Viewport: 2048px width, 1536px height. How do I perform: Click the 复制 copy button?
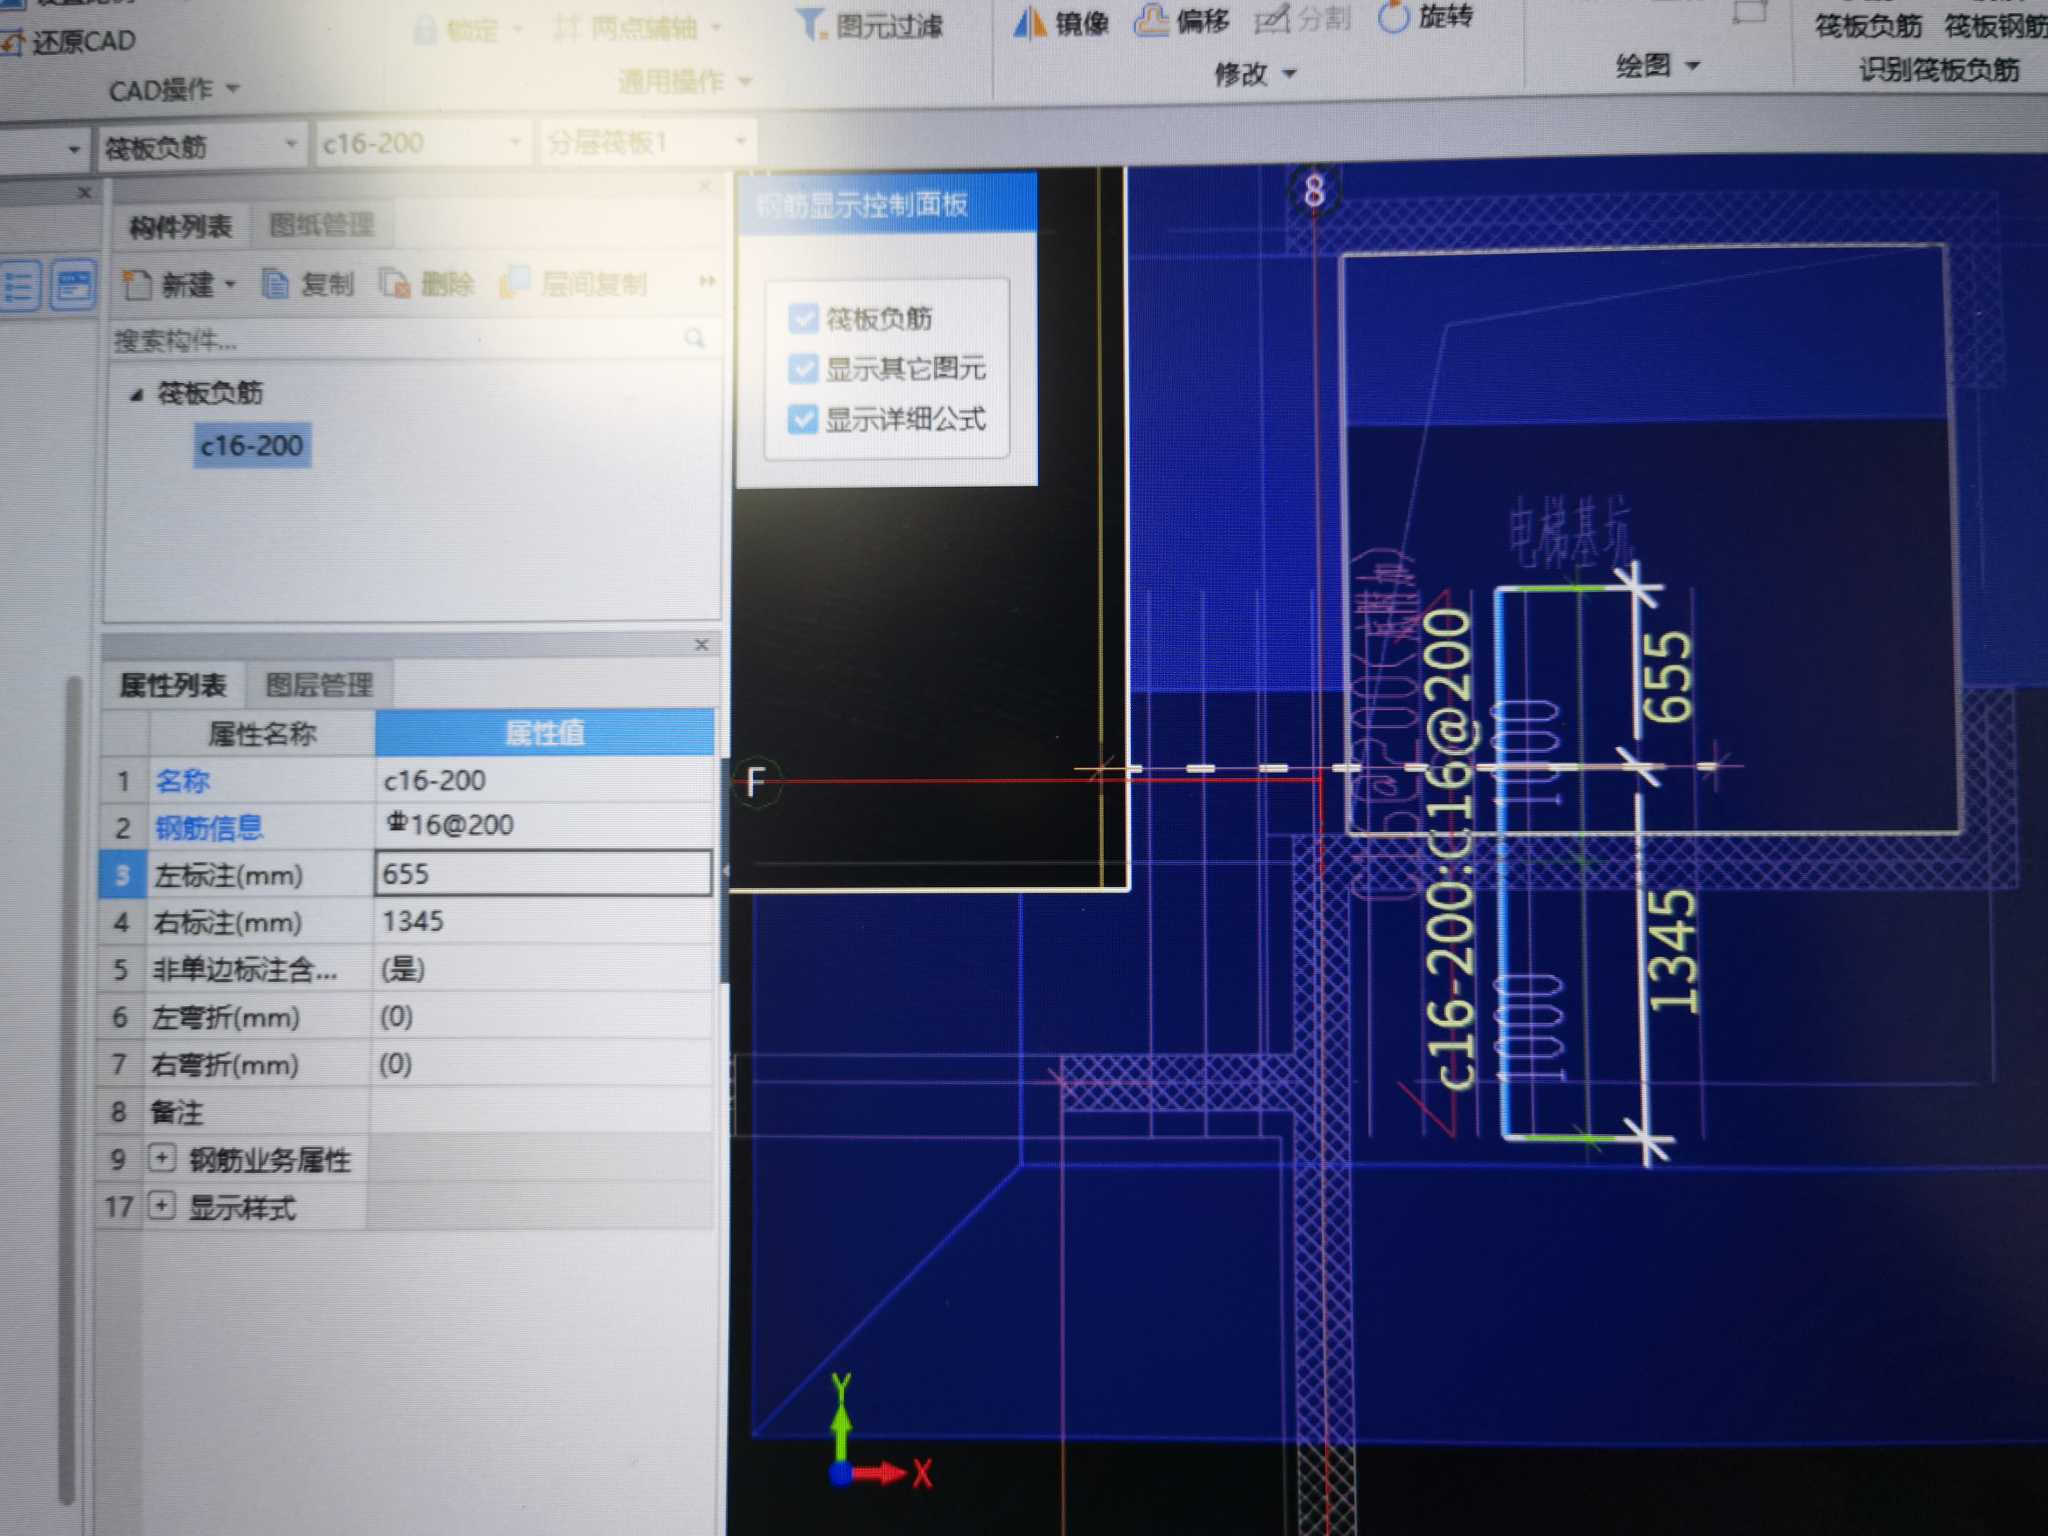pos(307,284)
